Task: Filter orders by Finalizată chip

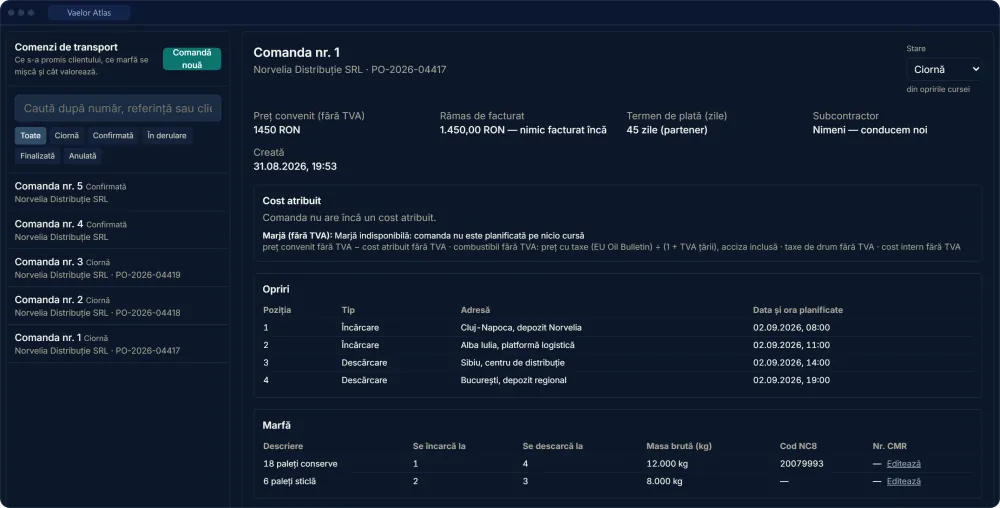Action: coord(38,156)
